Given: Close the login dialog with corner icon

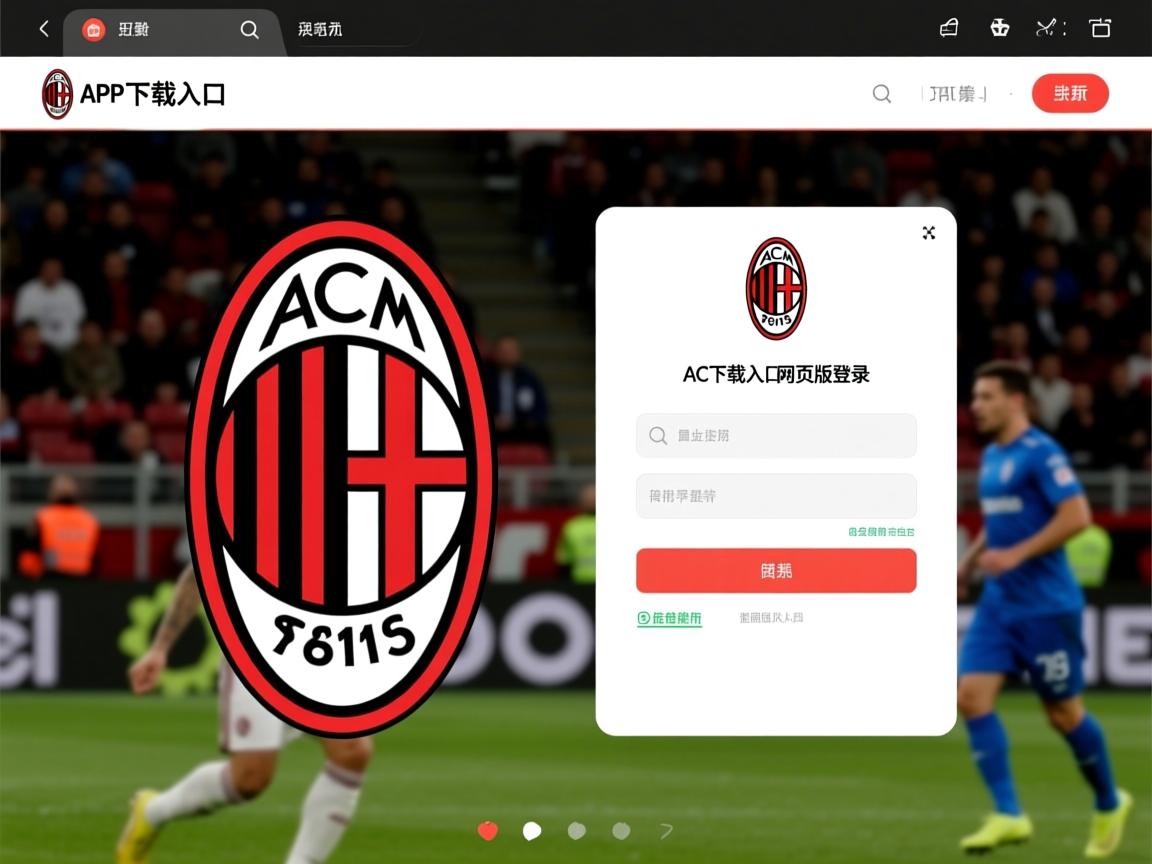Looking at the screenshot, I should [x=929, y=233].
